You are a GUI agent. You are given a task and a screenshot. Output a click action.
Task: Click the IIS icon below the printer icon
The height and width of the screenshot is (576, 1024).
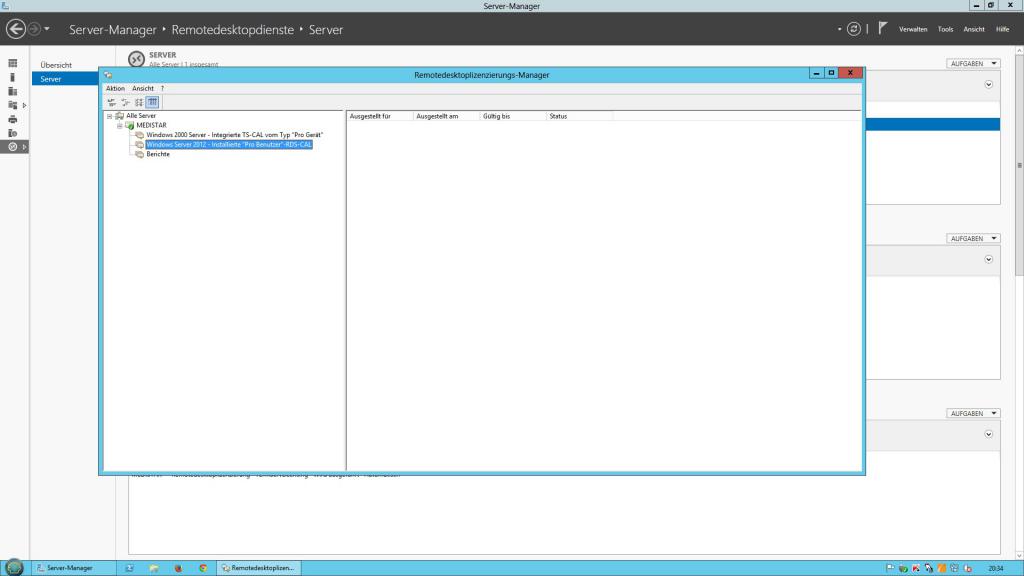click(12, 133)
